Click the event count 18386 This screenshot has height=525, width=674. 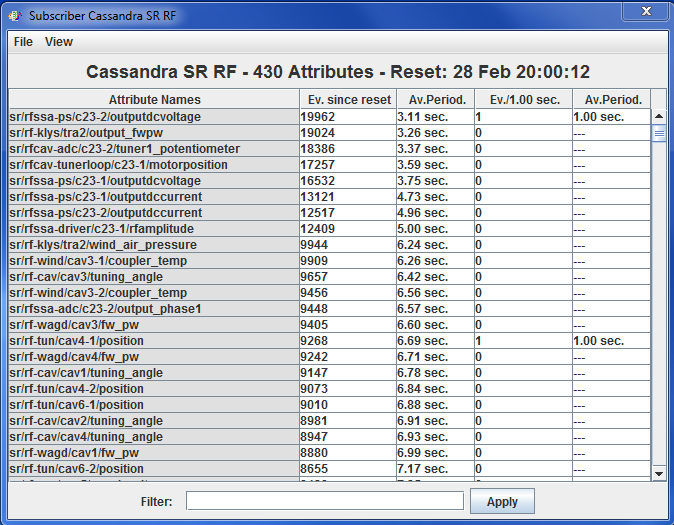(348, 149)
